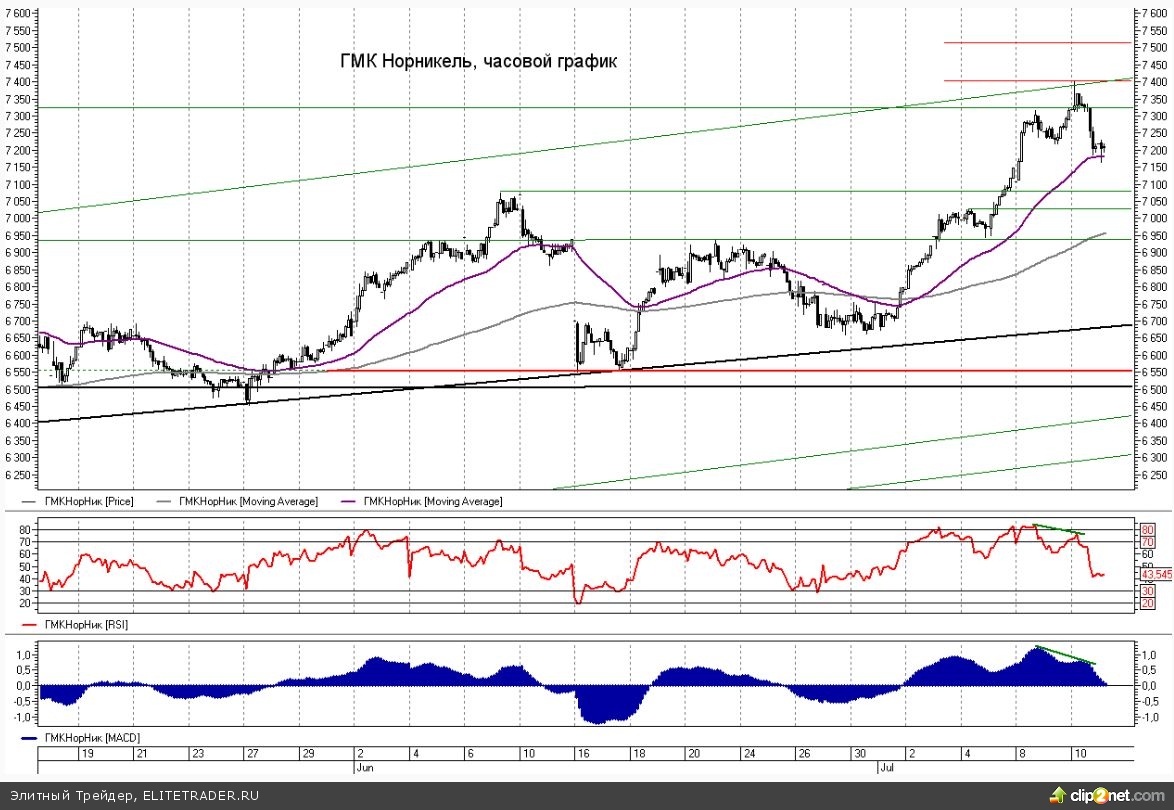
Task: Click the blue MACD legend line marker
Action: [28, 737]
